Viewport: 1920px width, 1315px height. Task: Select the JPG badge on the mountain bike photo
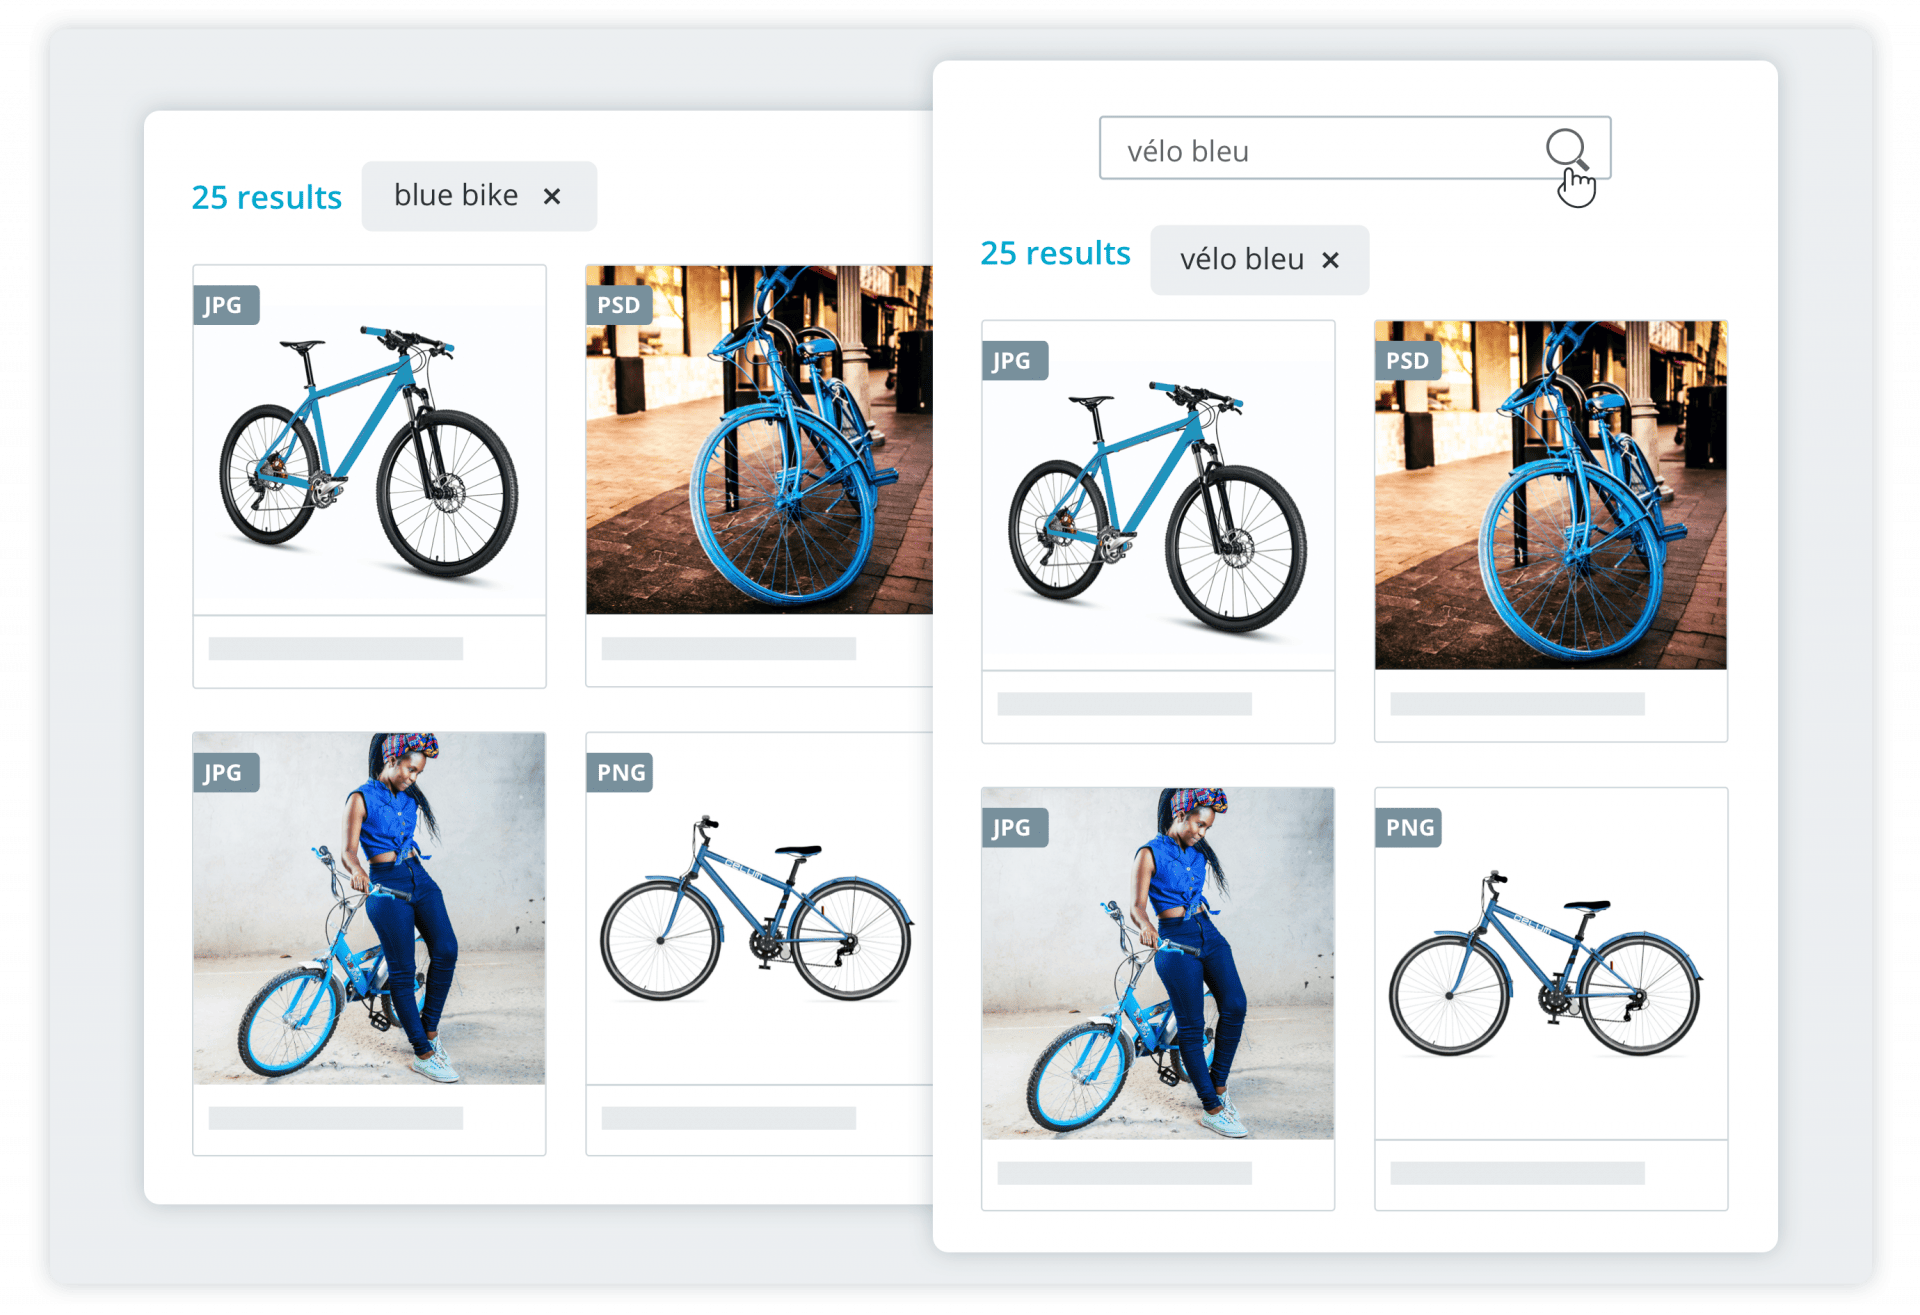[226, 305]
